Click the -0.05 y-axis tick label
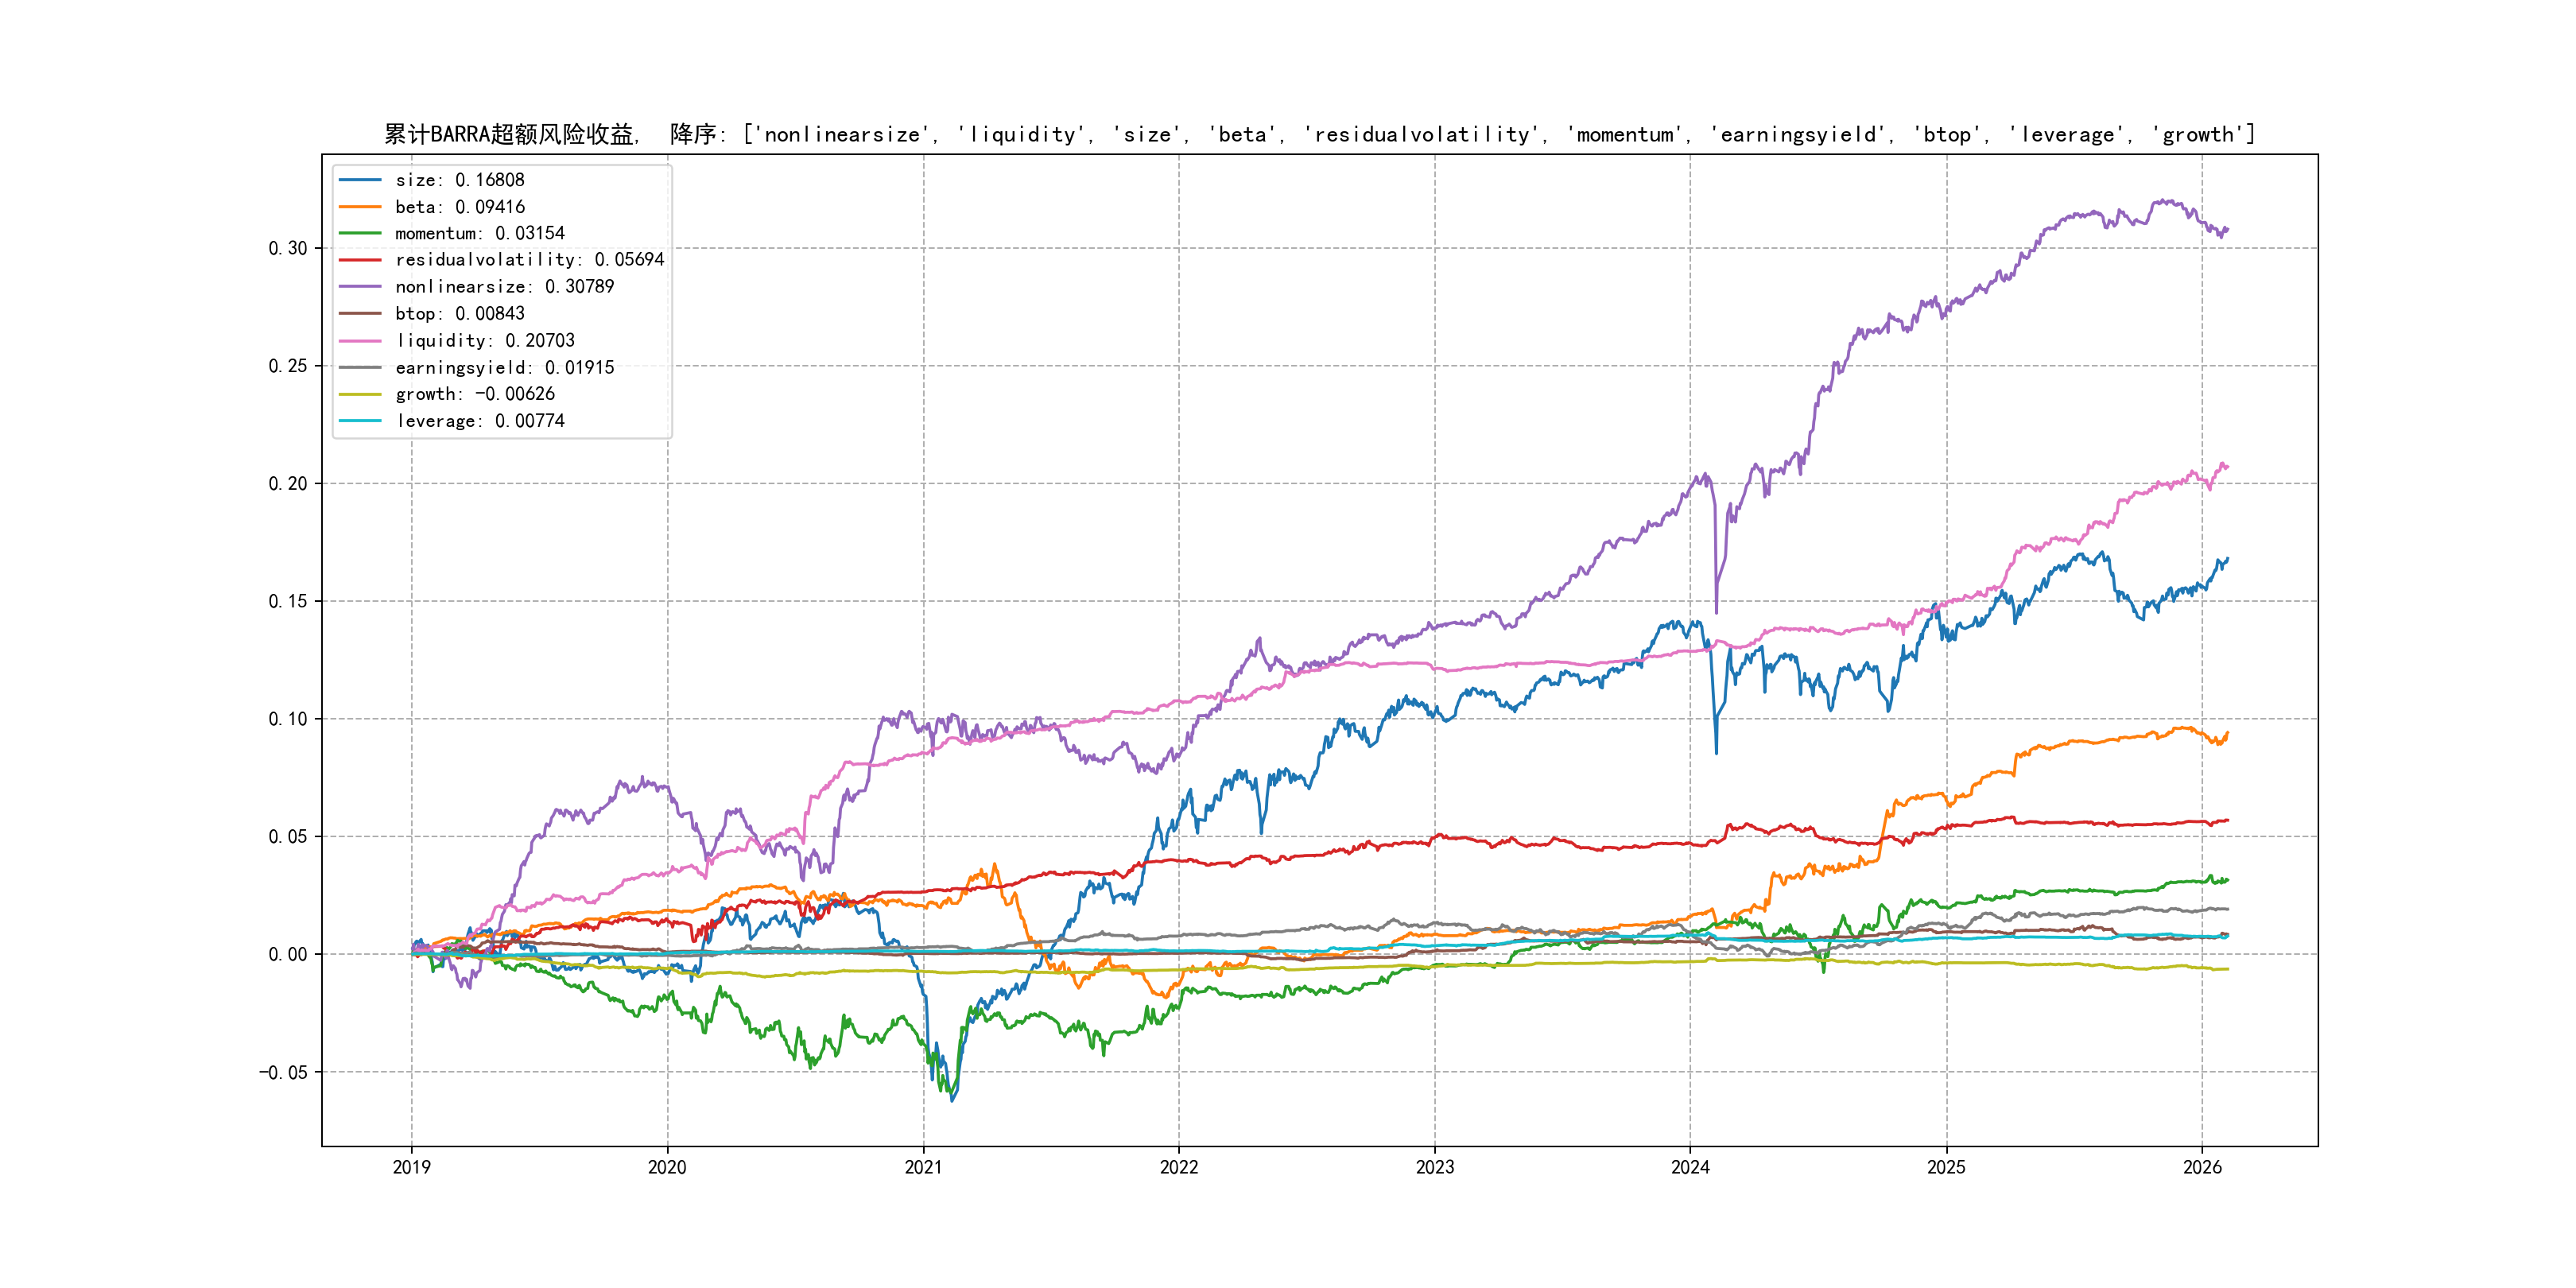 click(x=283, y=1073)
